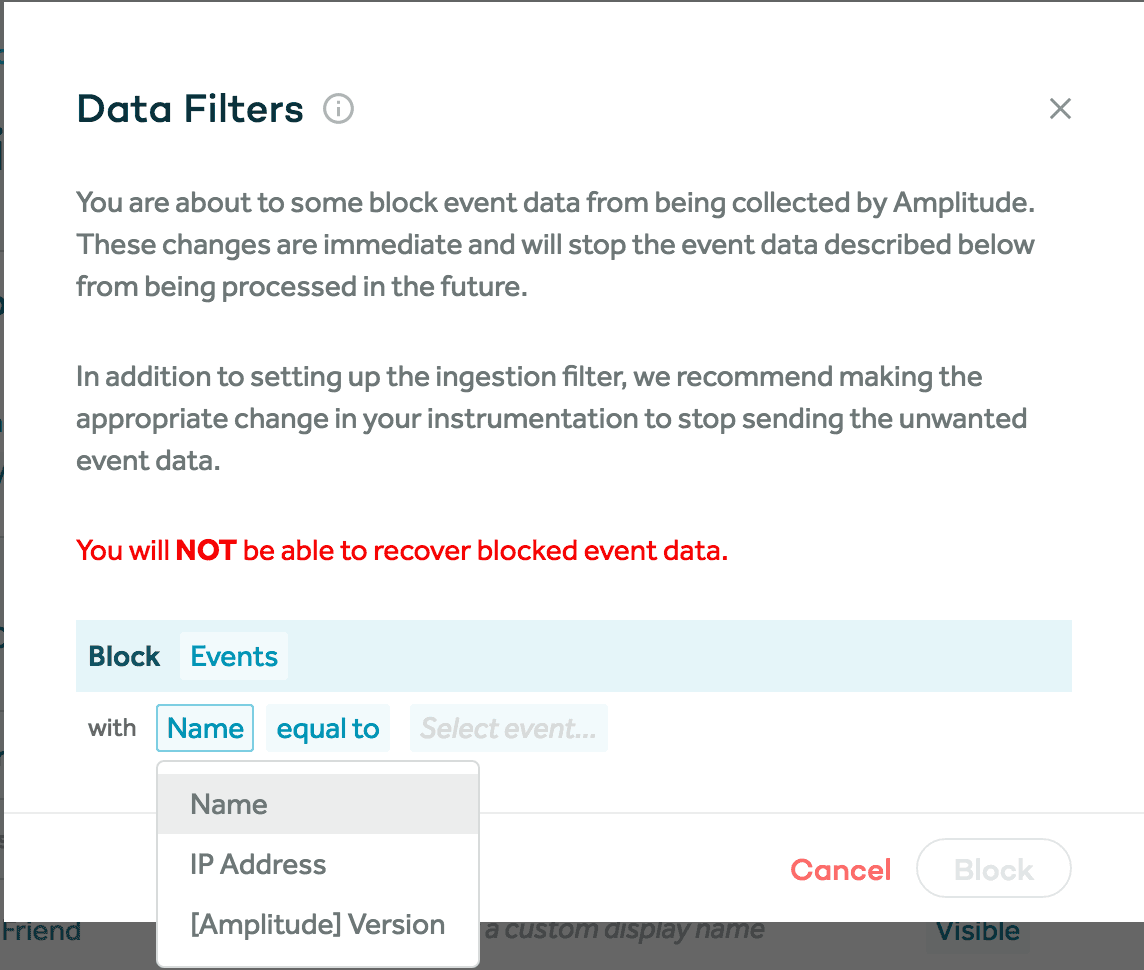The height and width of the screenshot is (970, 1144).
Task: Click the Data Filters heading
Action: pyautogui.click(x=190, y=109)
